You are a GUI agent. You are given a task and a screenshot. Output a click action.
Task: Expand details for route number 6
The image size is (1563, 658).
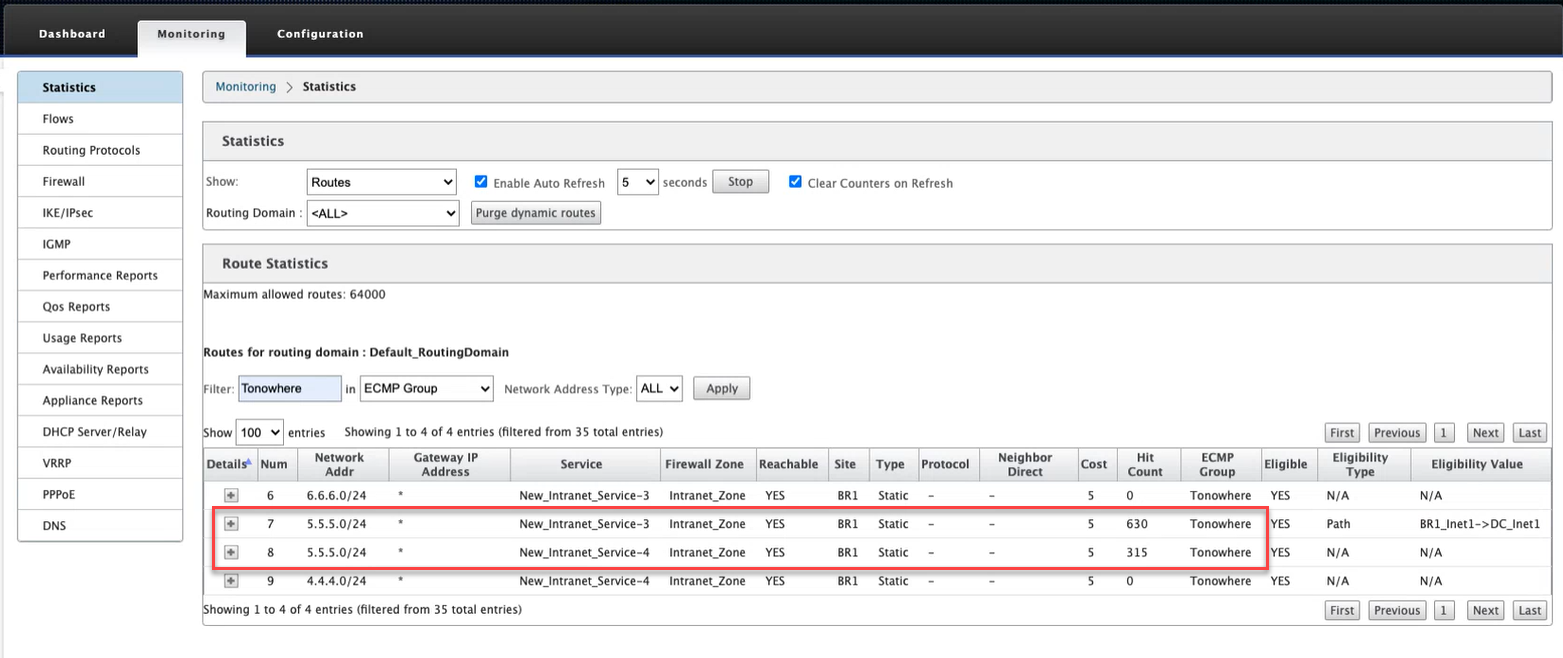[x=231, y=495]
